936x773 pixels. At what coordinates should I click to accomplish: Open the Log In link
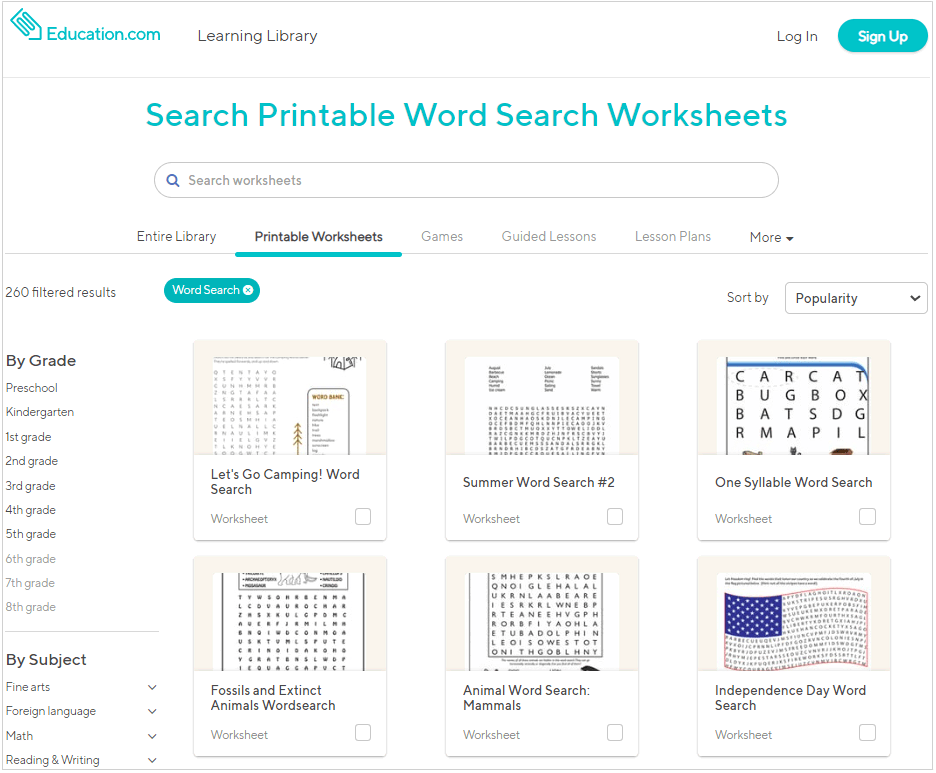coord(797,35)
